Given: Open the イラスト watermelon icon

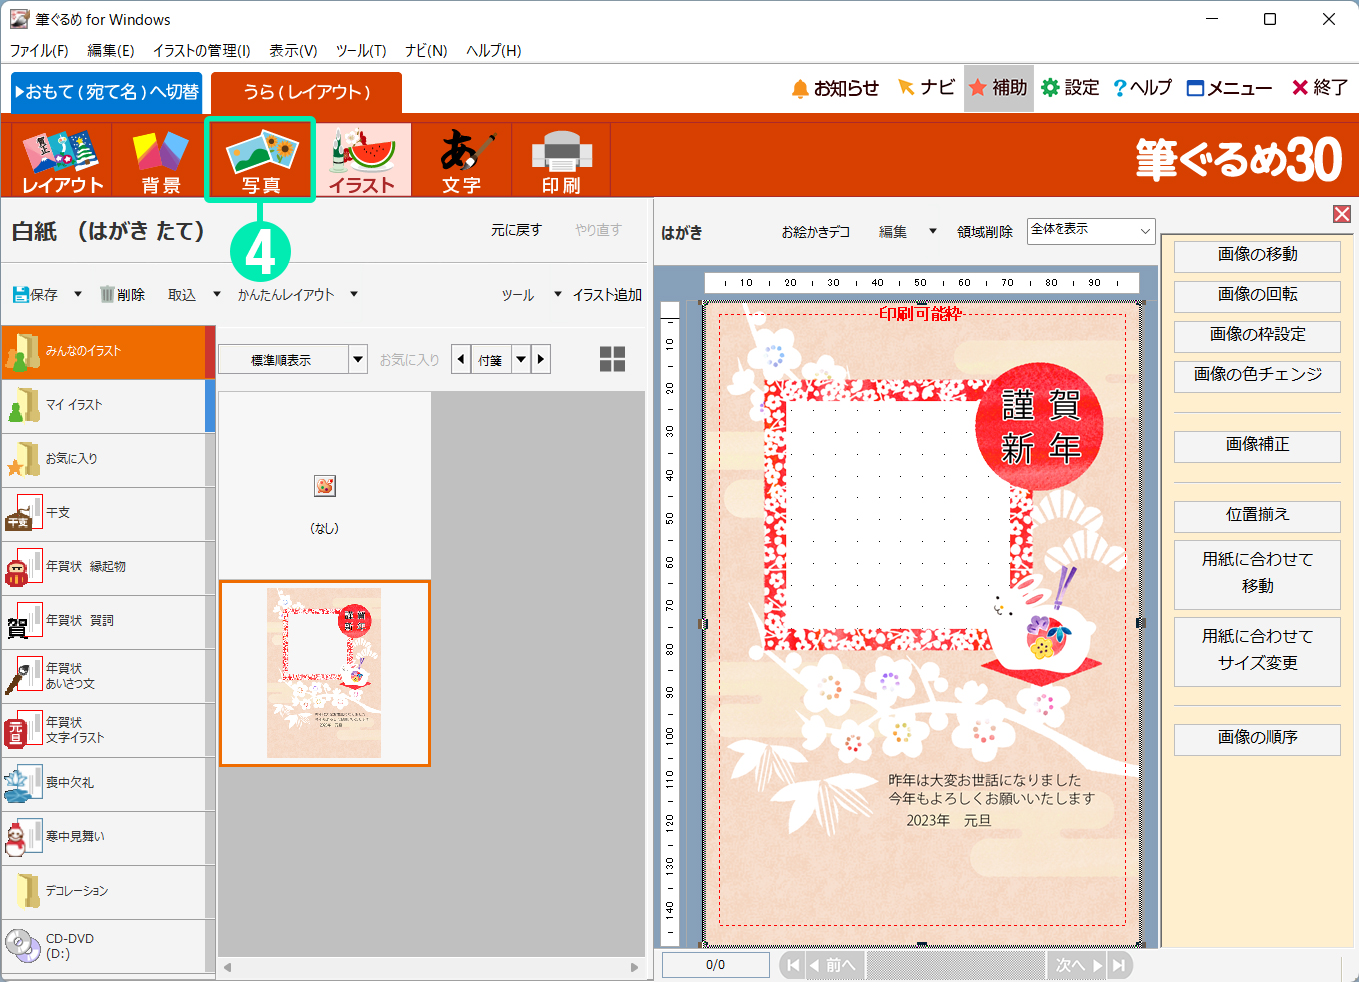Looking at the screenshot, I should [362, 160].
